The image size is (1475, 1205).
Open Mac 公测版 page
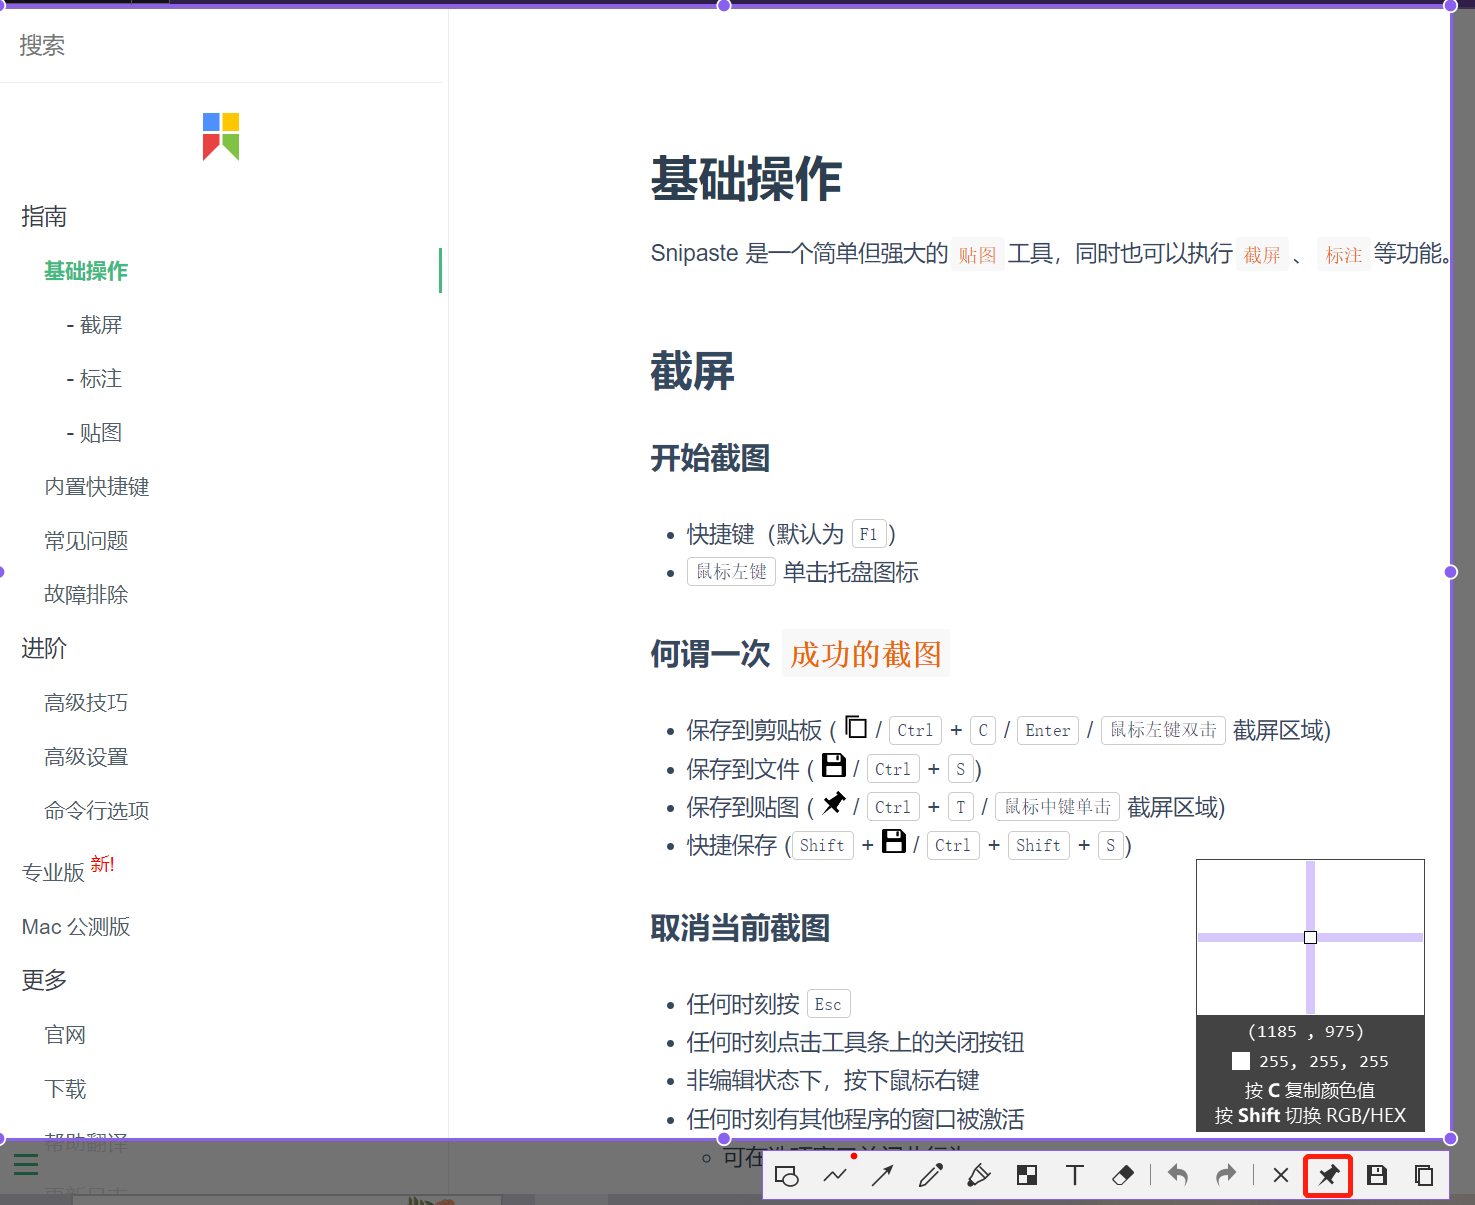pos(76,927)
